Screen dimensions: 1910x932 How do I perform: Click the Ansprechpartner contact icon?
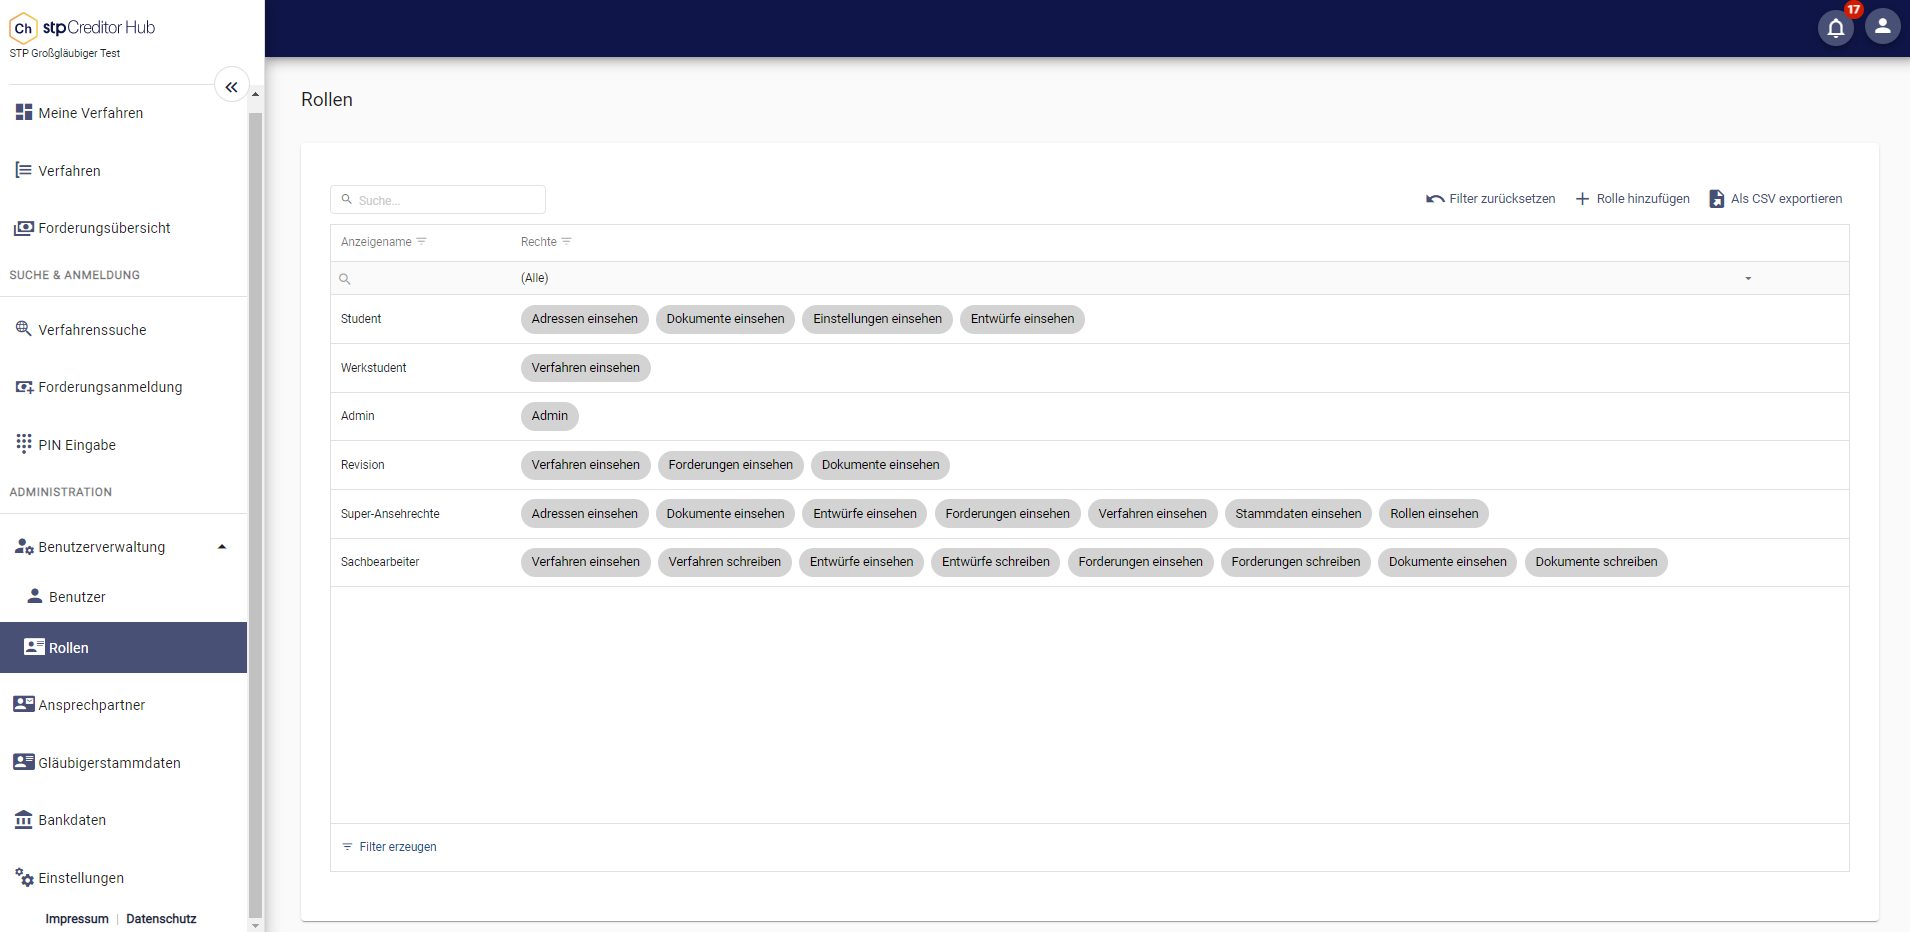(x=24, y=704)
